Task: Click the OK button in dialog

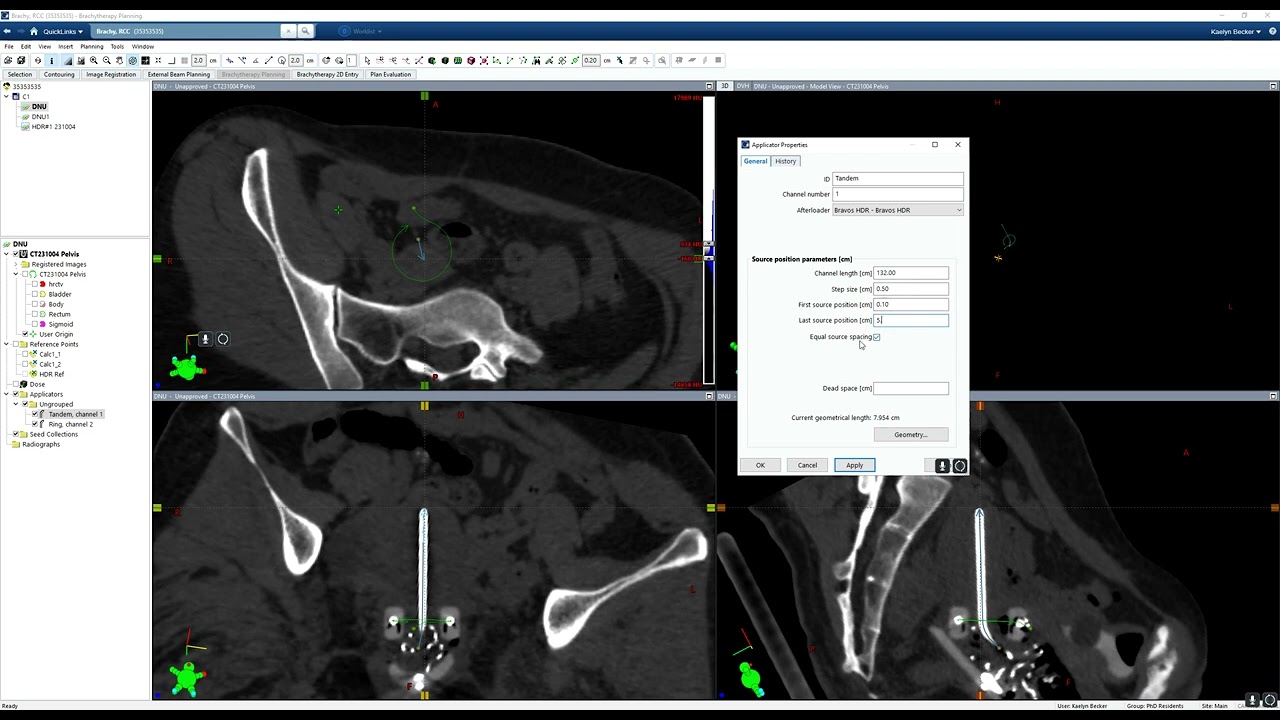Action: (x=760, y=465)
